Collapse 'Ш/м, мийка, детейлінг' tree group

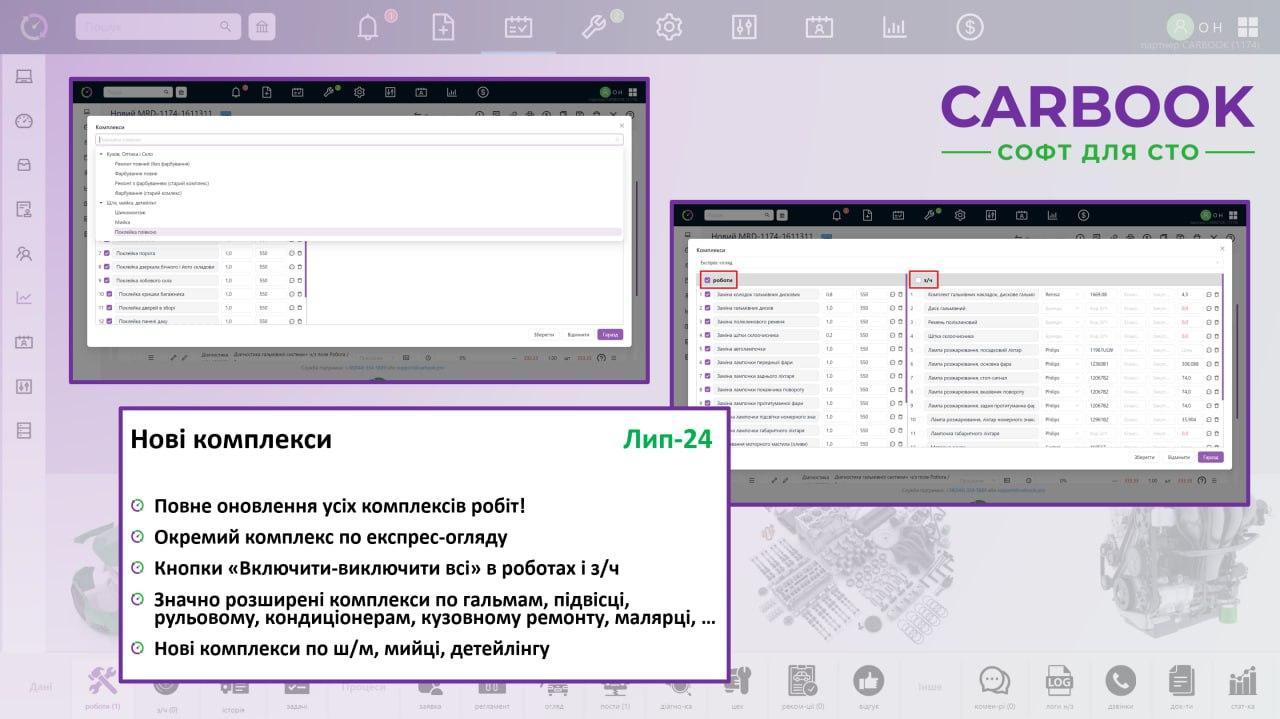click(100, 203)
